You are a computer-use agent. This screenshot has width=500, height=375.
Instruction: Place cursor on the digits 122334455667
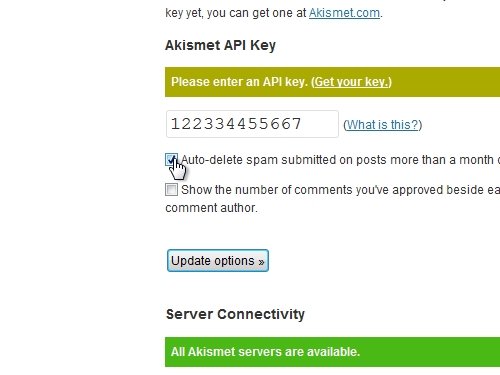coord(236,124)
